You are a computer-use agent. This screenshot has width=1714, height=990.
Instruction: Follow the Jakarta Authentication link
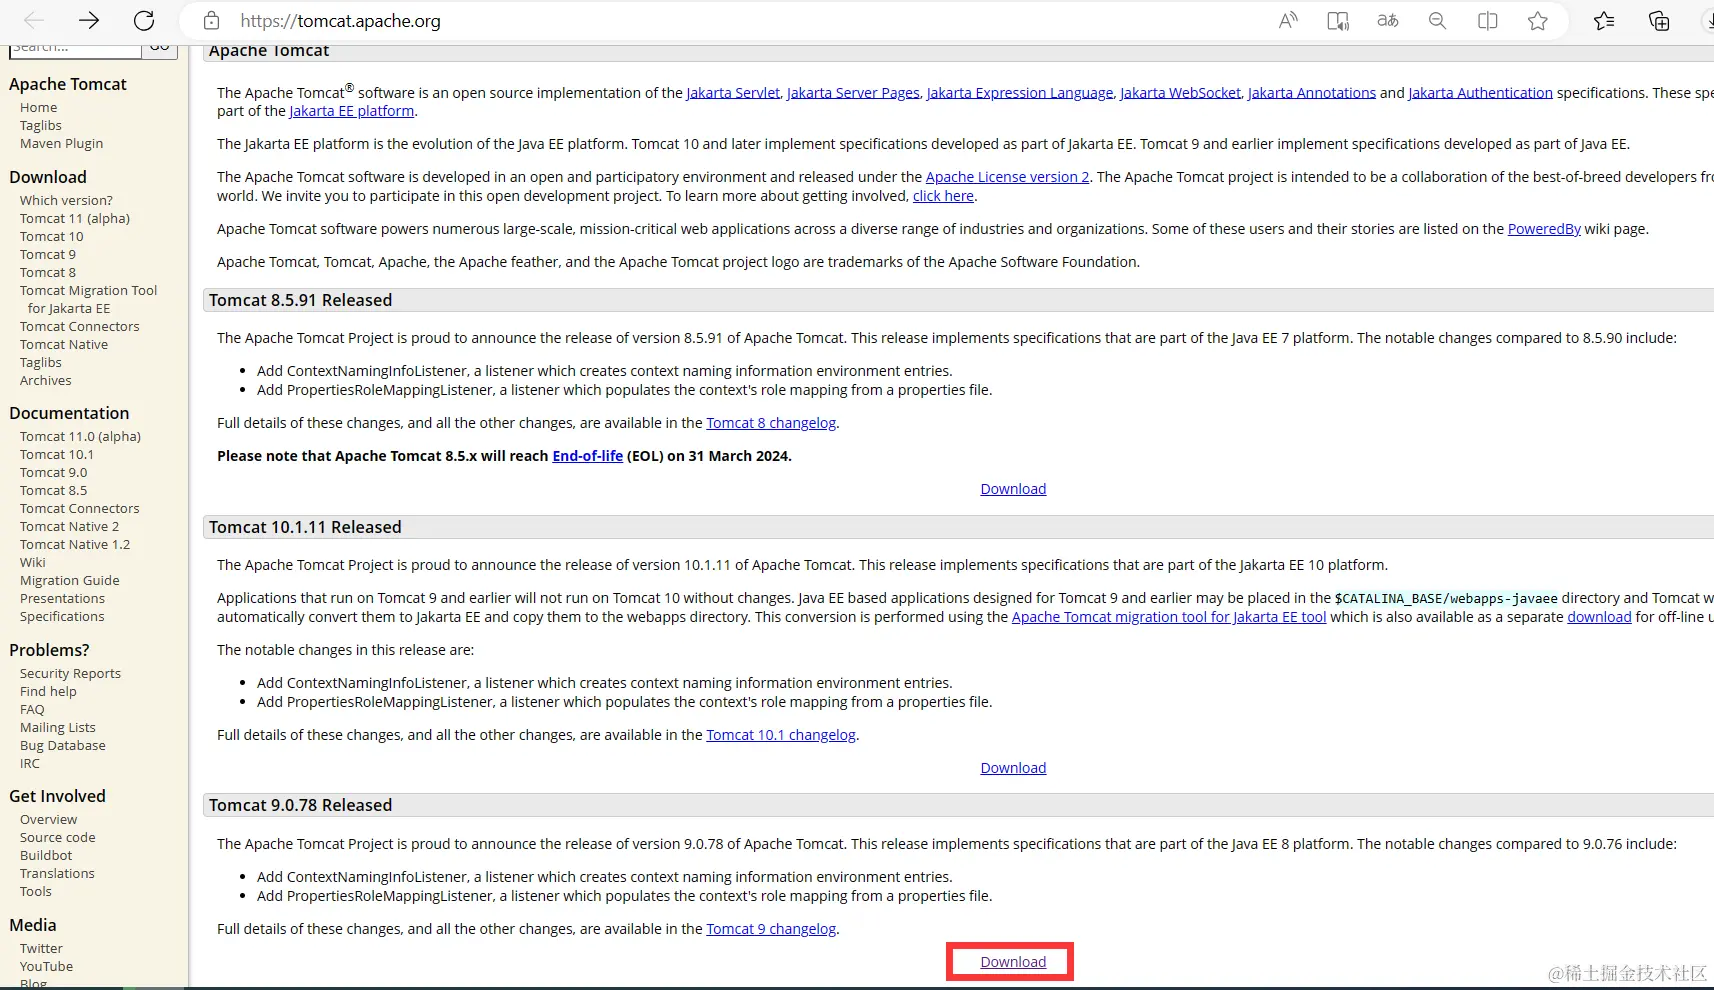point(1480,93)
